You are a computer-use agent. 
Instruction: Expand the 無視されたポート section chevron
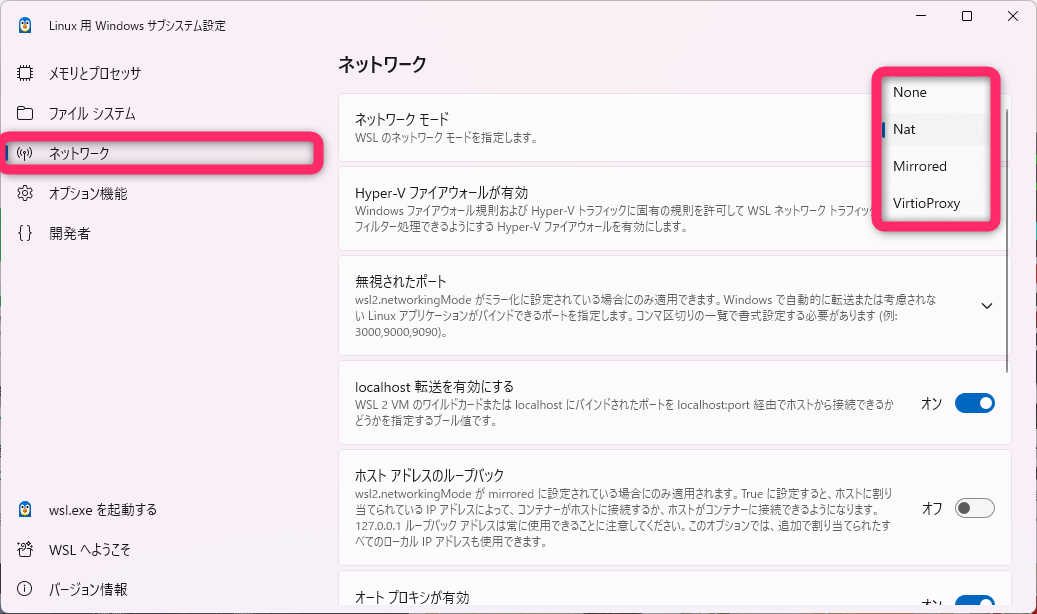(x=986, y=306)
